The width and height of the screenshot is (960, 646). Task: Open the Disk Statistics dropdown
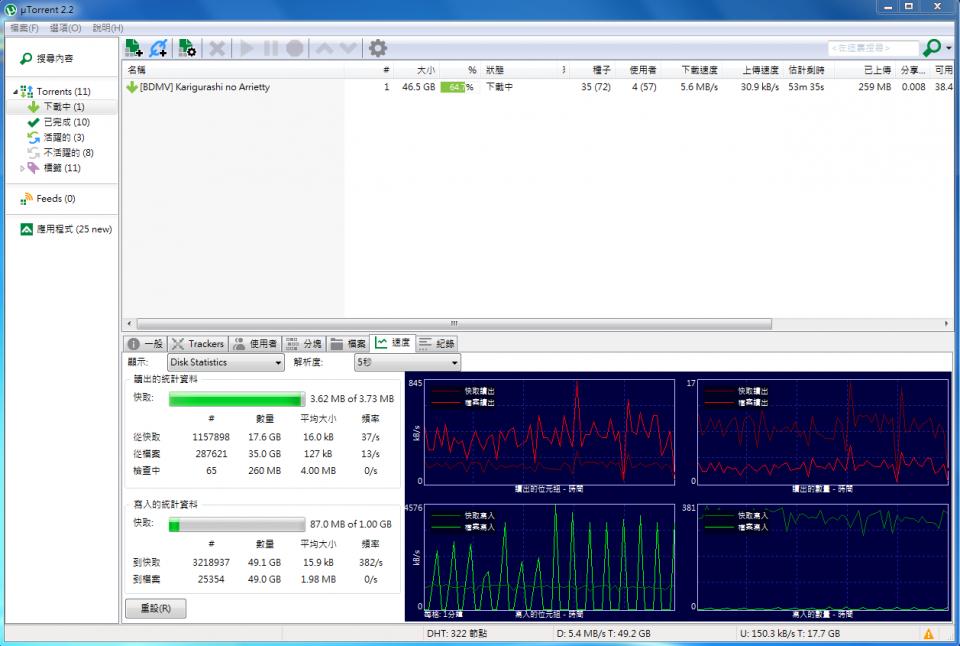coord(225,363)
